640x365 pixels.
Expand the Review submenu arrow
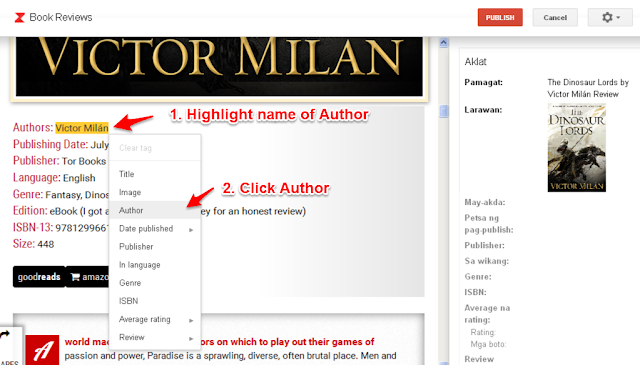pos(191,338)
